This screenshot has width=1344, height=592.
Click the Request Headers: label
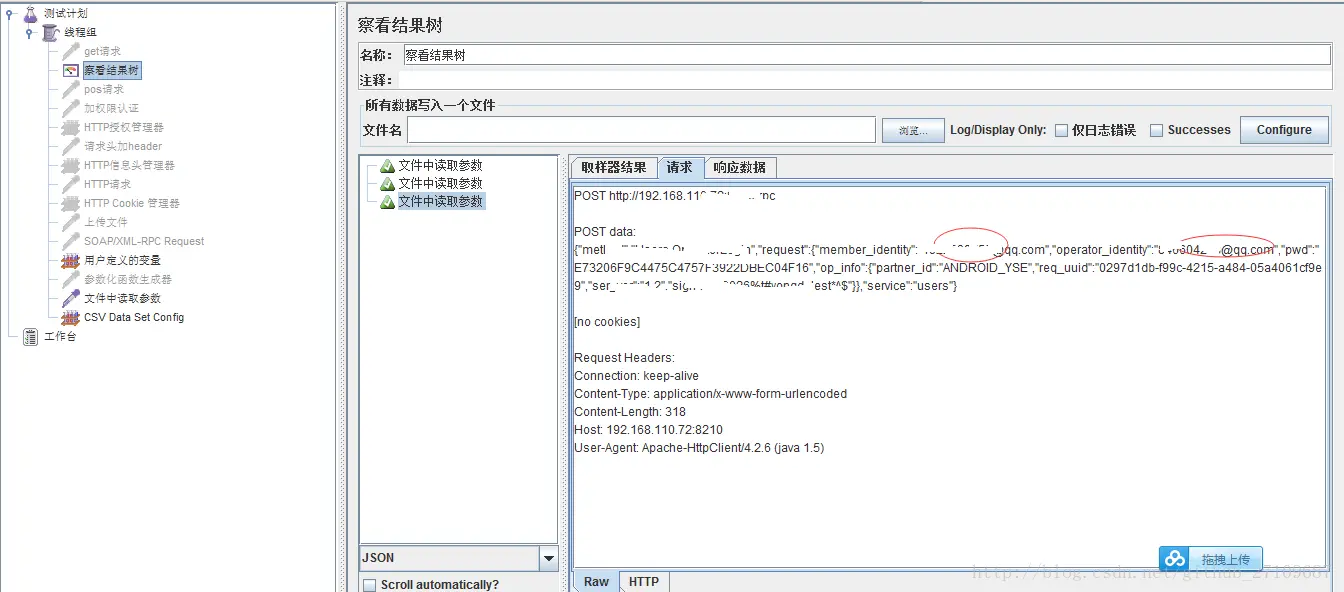click(624, 358)
